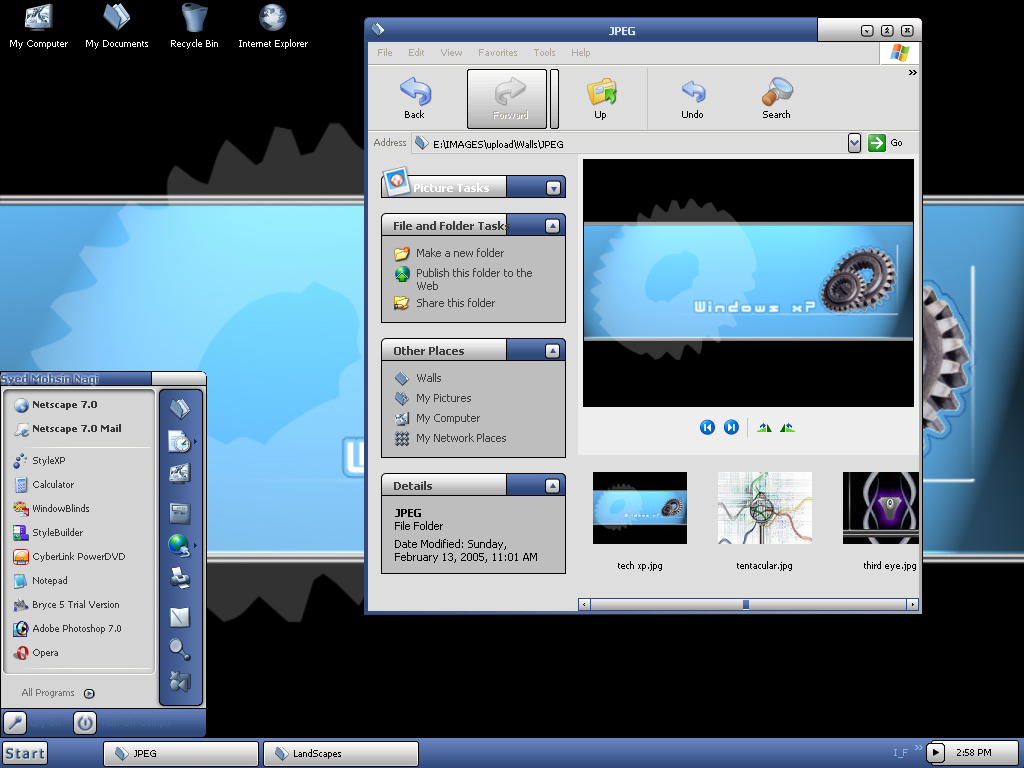Screen dimensions: 1024x768
Task: Collapse the File and Folder Tasks panel
Action: coord(552,226)
